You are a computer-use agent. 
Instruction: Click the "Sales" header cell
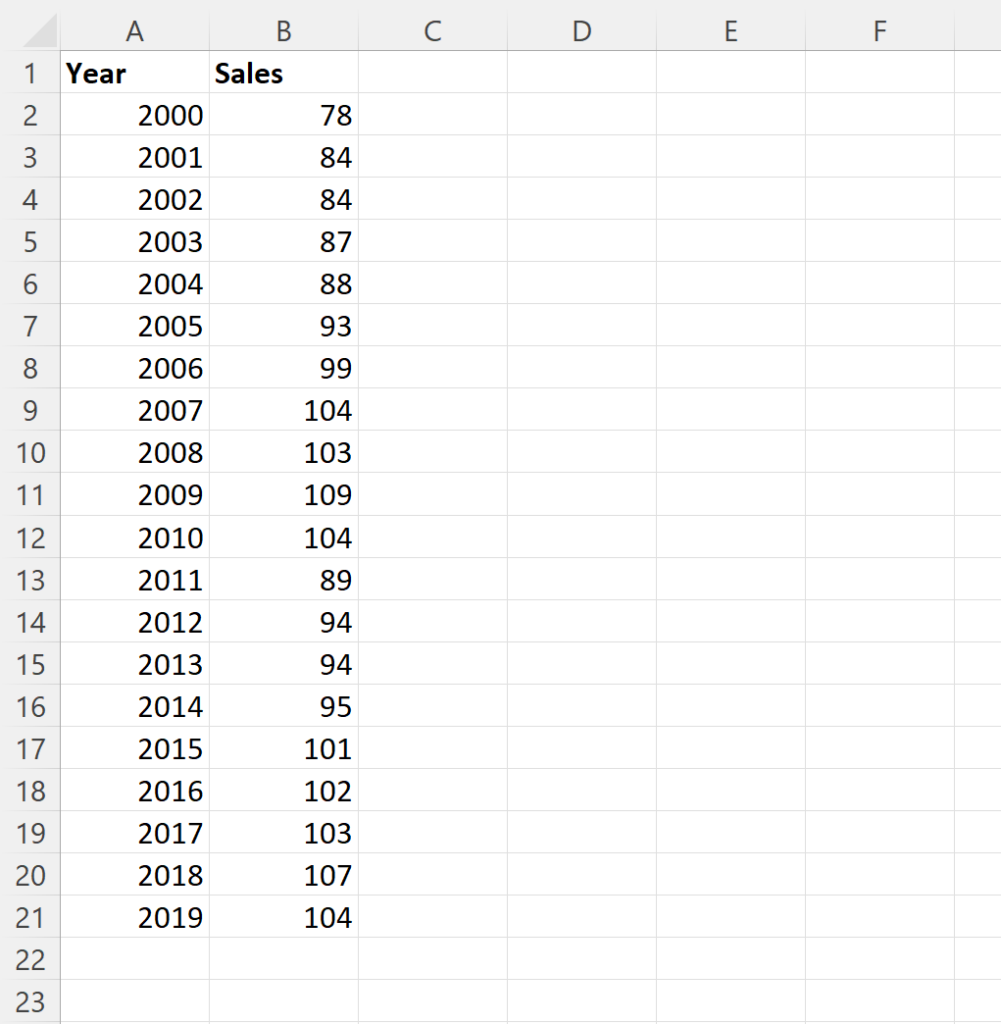pos(283,72)
